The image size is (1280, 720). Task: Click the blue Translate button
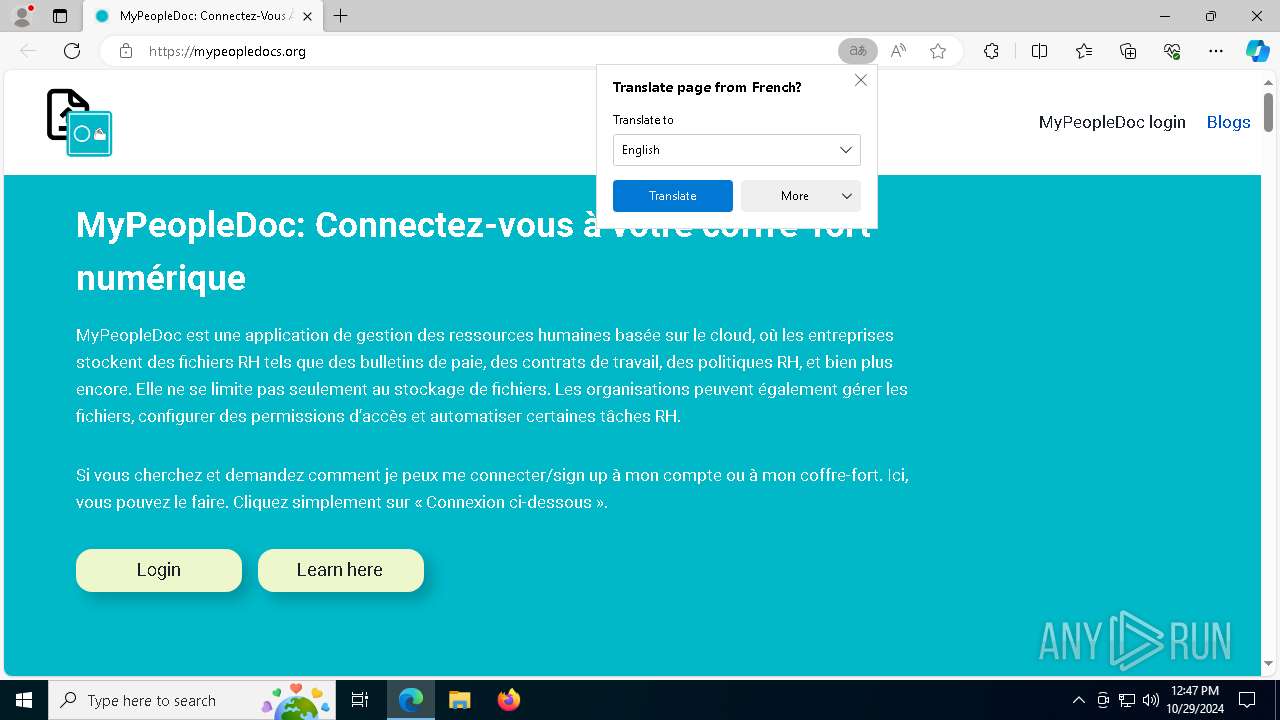pyautogui.click(x=673, y=196)
